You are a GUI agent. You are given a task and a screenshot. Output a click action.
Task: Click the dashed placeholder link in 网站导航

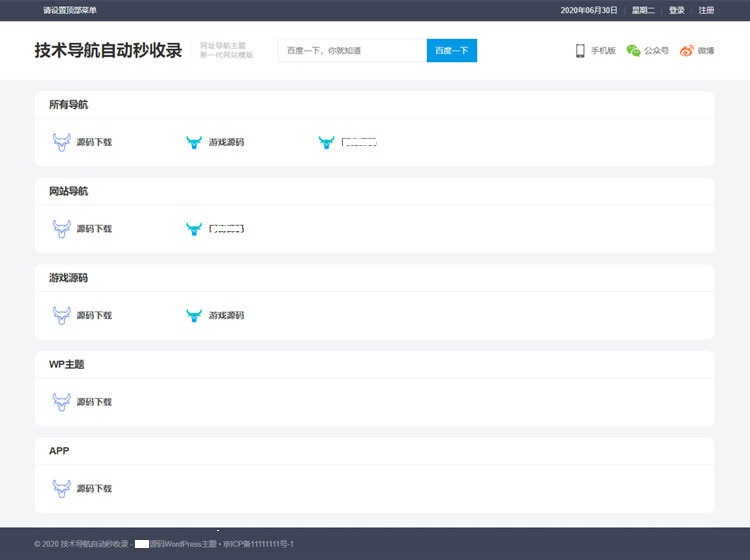(x=227, y=229)
